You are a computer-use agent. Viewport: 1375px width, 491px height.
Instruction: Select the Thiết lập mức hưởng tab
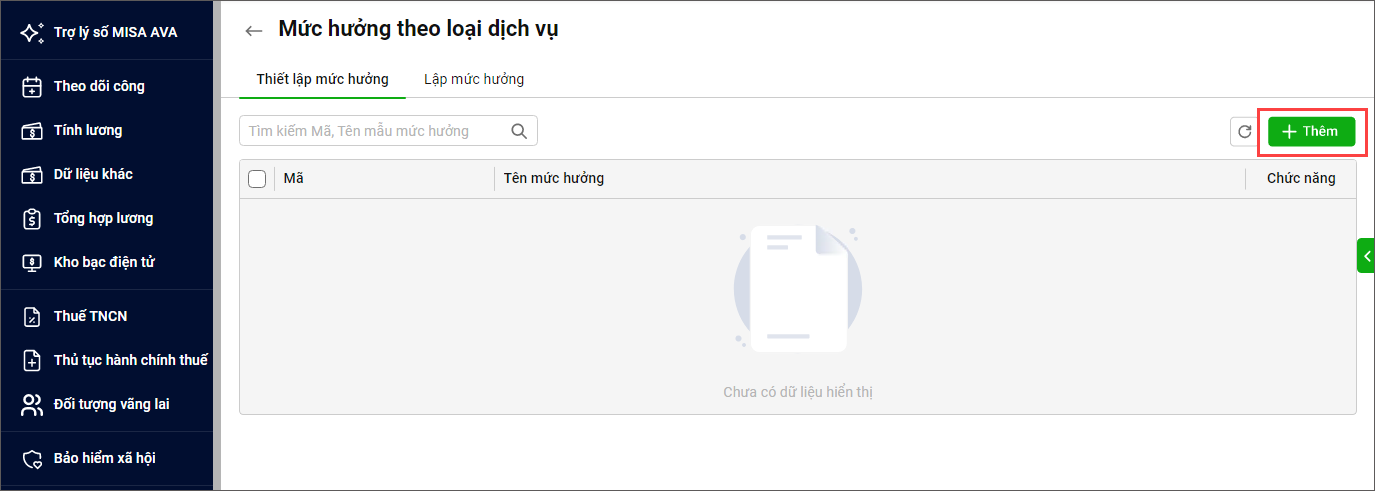coord(322,79)
